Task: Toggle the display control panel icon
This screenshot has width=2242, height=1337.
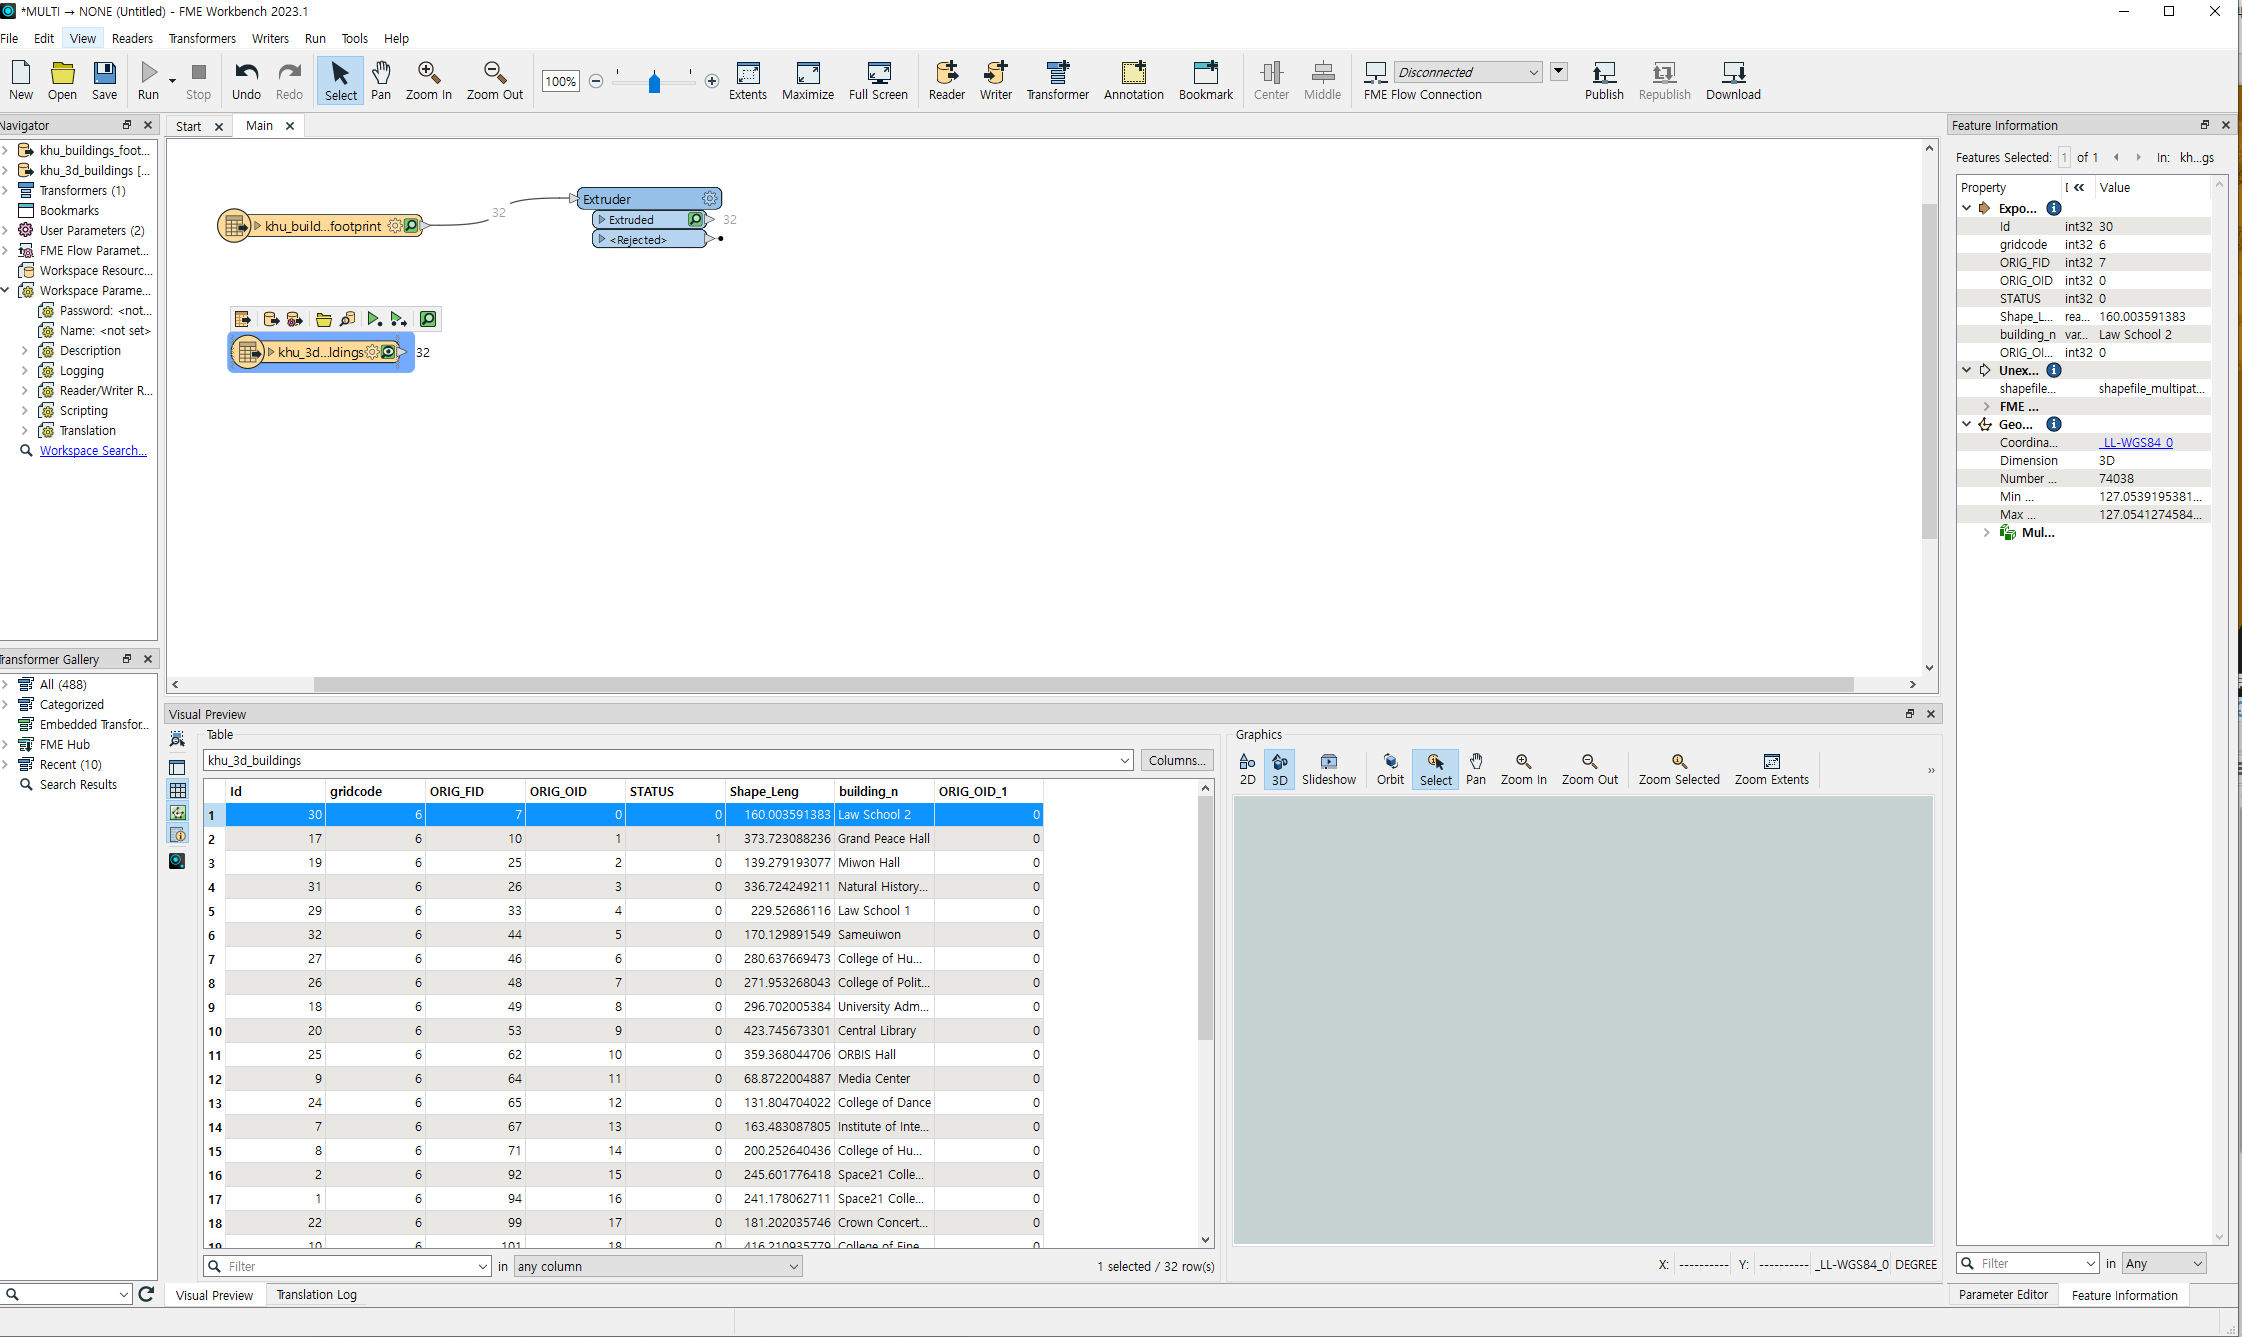Action: click(177, 767)
